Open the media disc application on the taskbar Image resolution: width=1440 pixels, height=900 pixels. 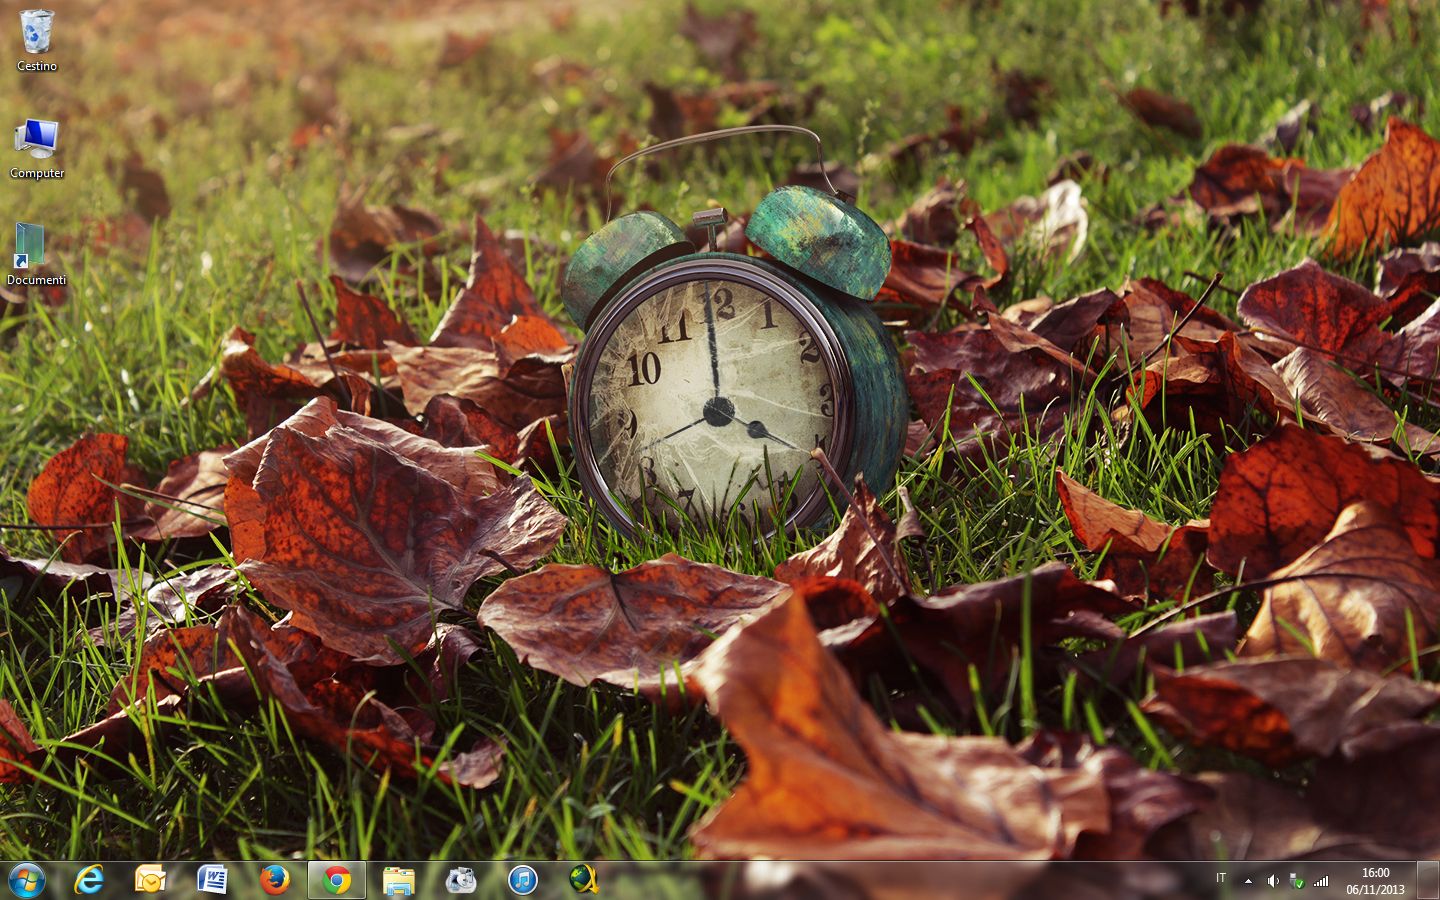pos(461,880)
